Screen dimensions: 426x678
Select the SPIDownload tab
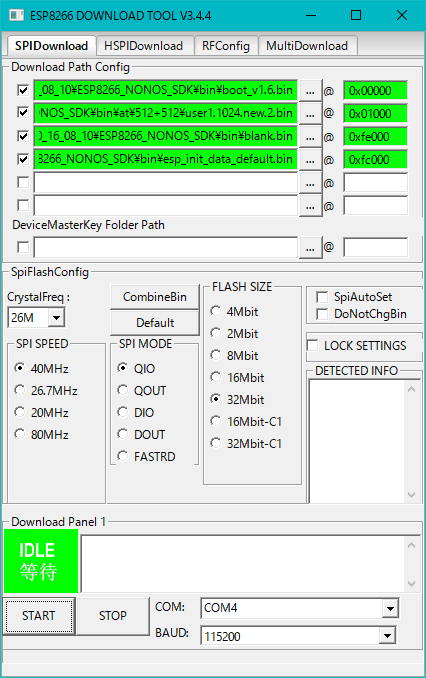click(51, 45)
